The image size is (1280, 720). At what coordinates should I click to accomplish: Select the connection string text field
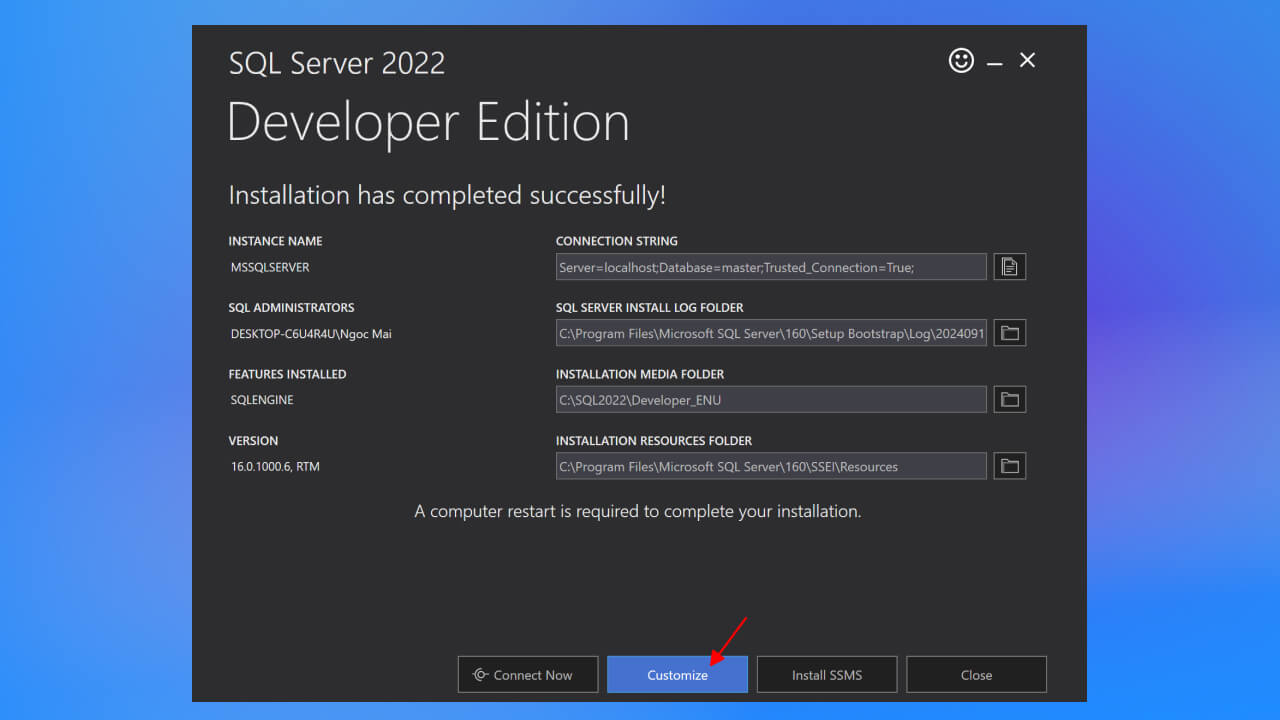[x=771, y=267]
